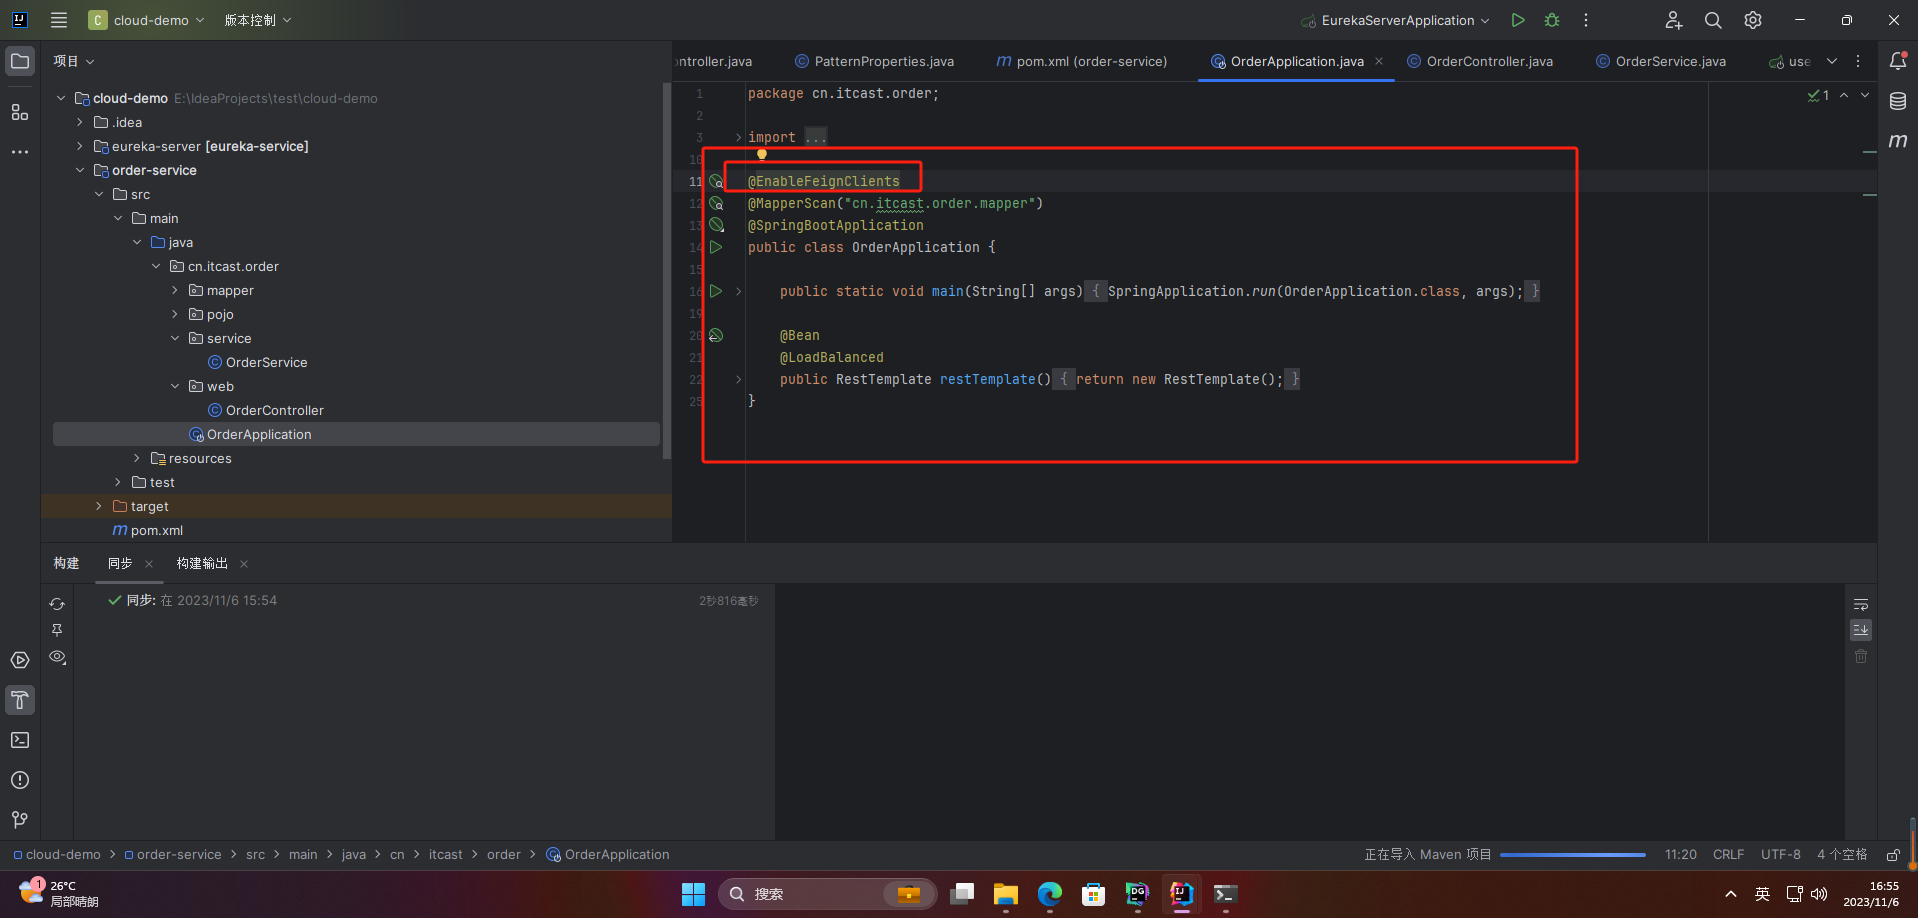The height and width of the screenshot is (918, 1918).
Task: Click run gutter icon beside main method
Action: pos(716,291)
